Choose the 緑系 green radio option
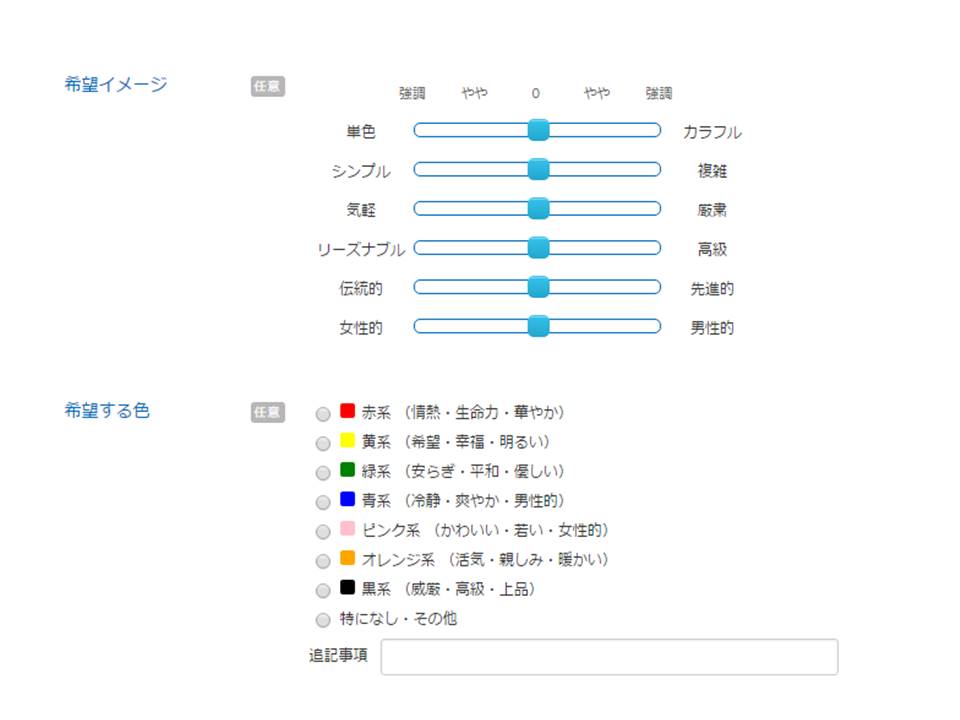This screenshot has width=960, height=720. tap(323, 473)
